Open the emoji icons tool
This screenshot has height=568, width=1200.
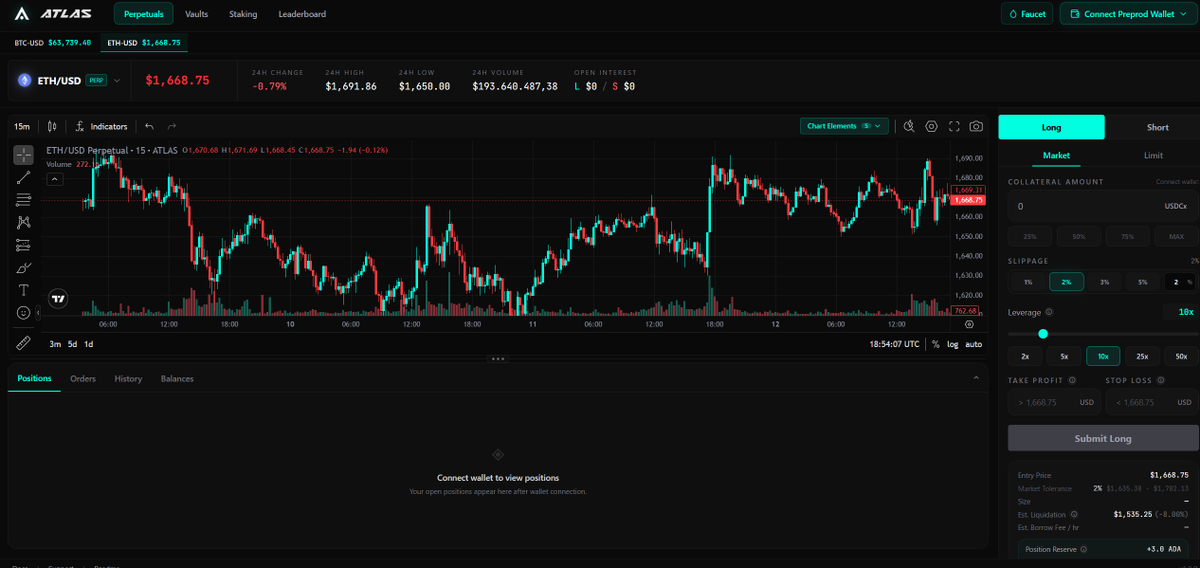click(23, 313)
